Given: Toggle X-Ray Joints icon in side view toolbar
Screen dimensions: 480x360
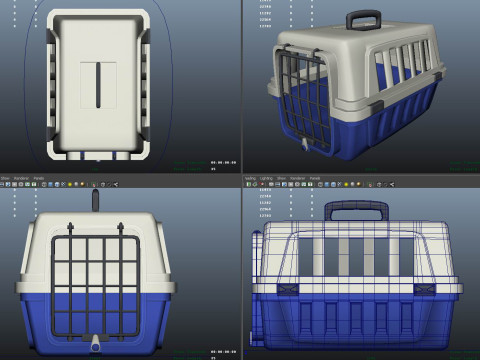Looking at the screenshot, I should (x=392, y=184).
